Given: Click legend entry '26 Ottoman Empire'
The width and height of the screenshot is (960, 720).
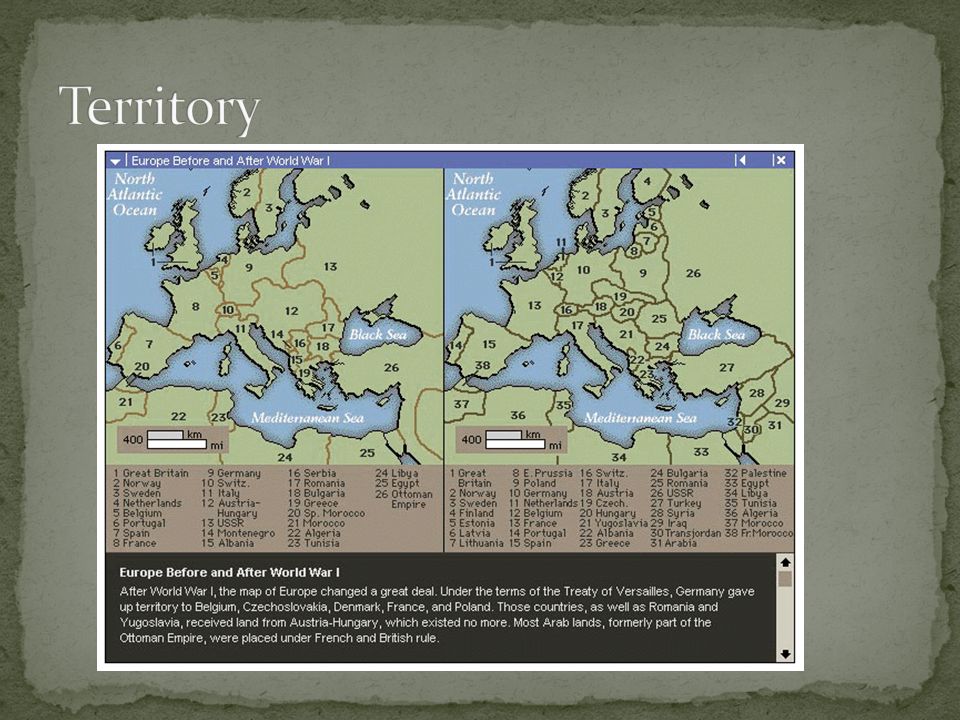Looking at the screenshot, I should click(x=404, y=499).
